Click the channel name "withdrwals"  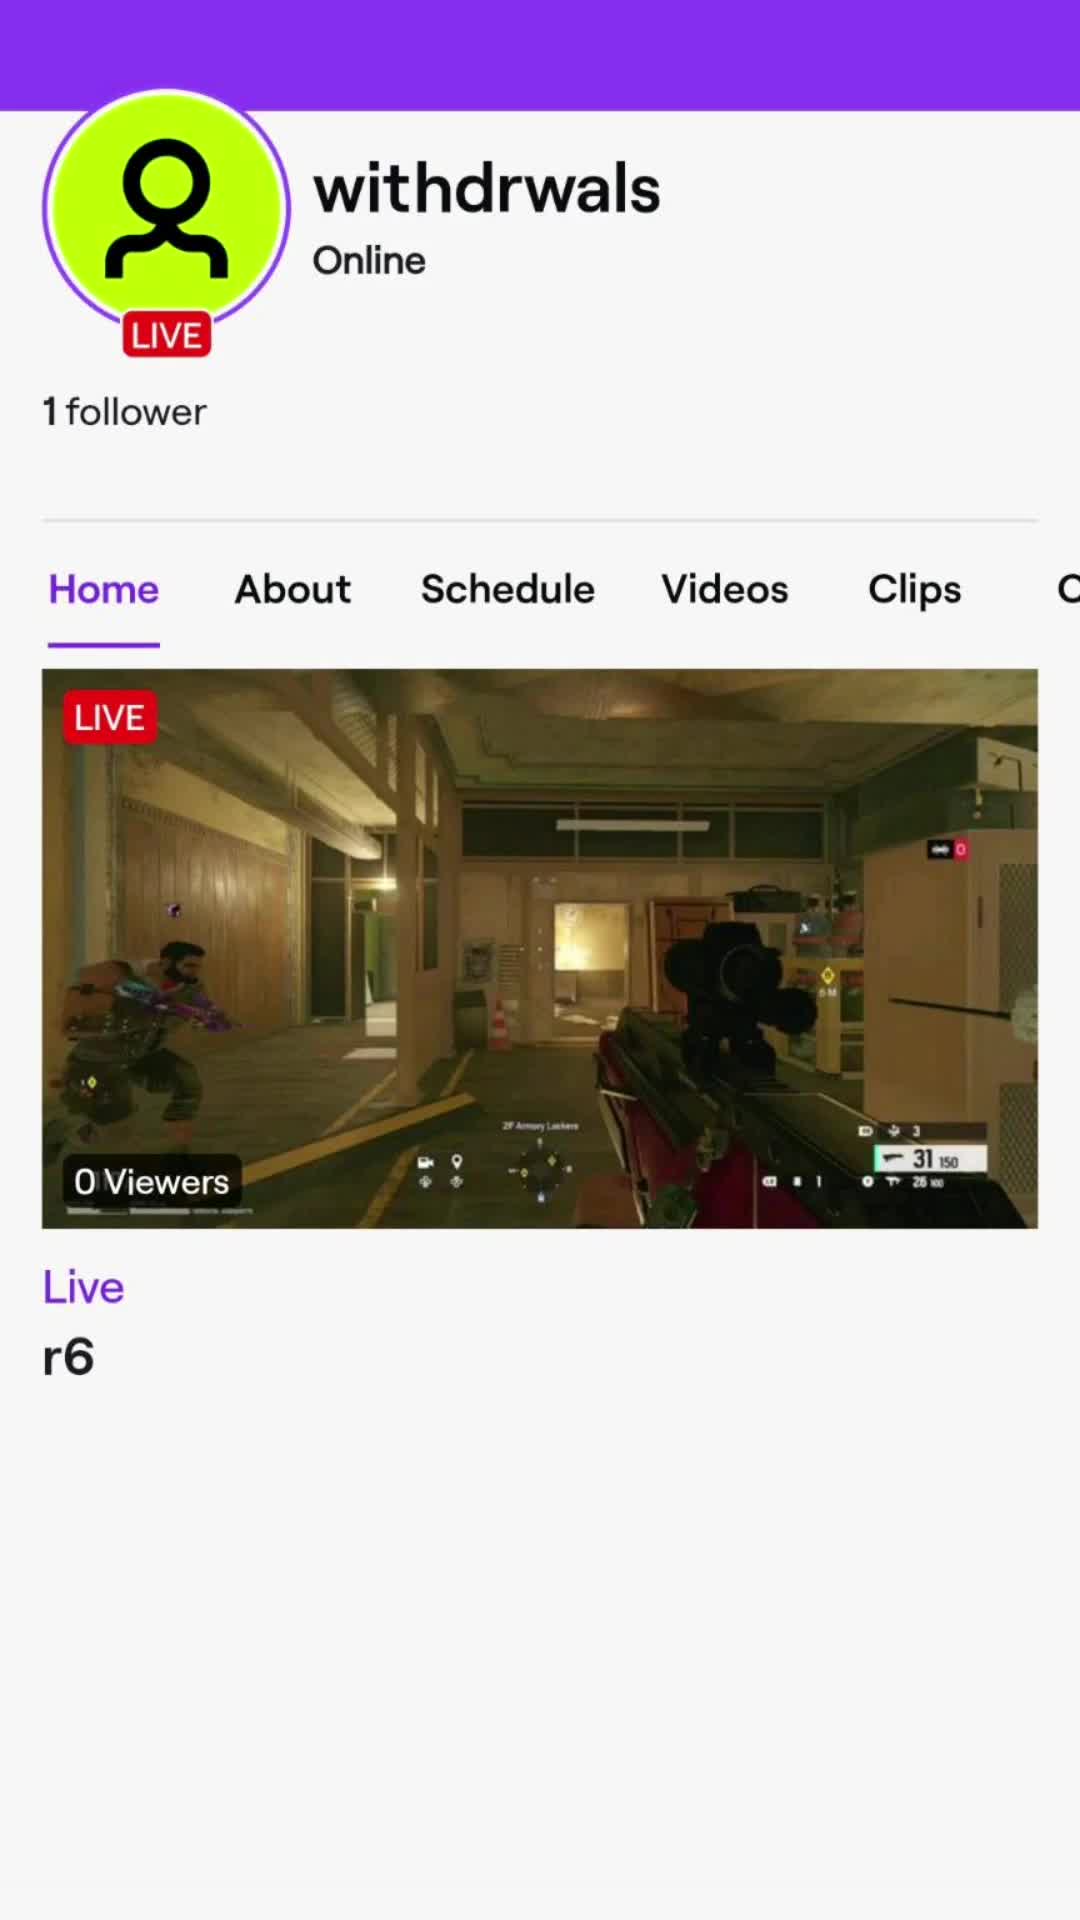487,188
